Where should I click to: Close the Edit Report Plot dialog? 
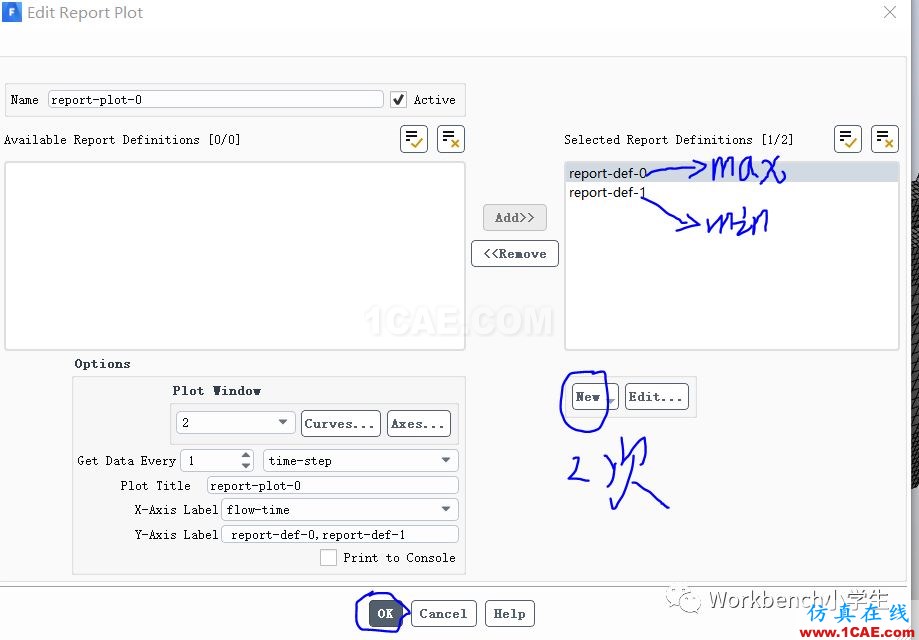pos(890,12)
